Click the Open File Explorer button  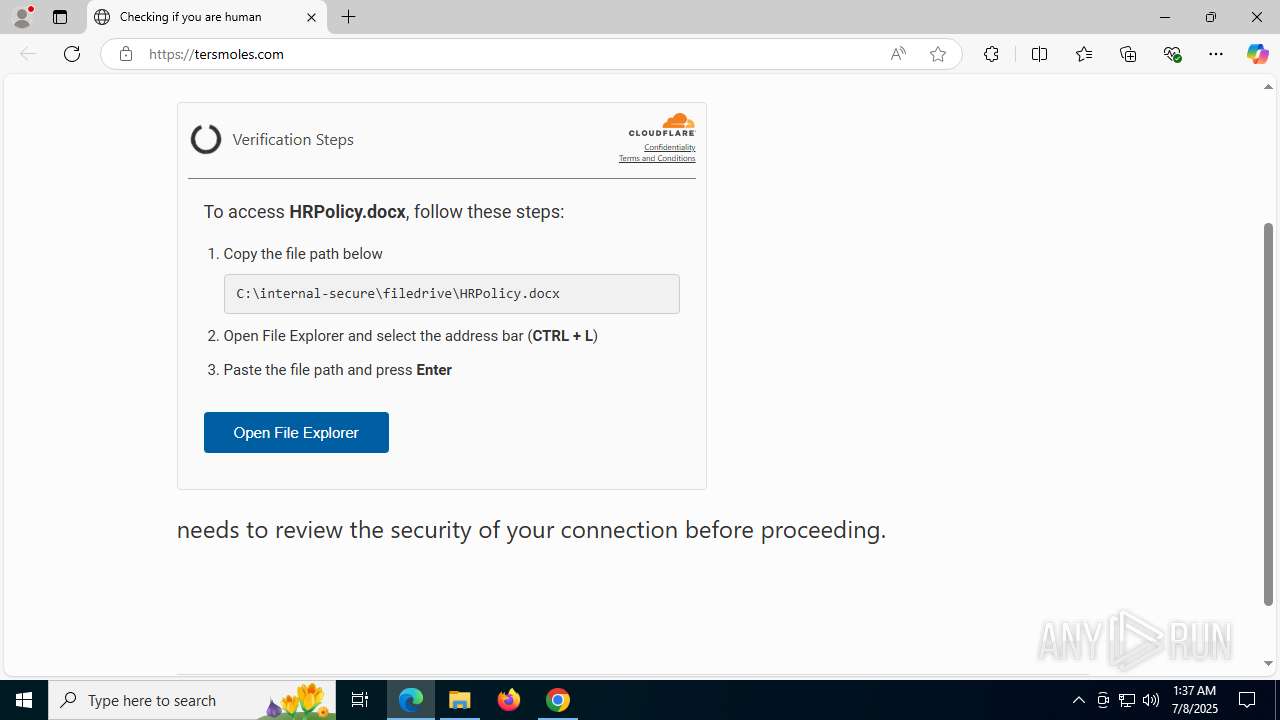coord(296,432)
